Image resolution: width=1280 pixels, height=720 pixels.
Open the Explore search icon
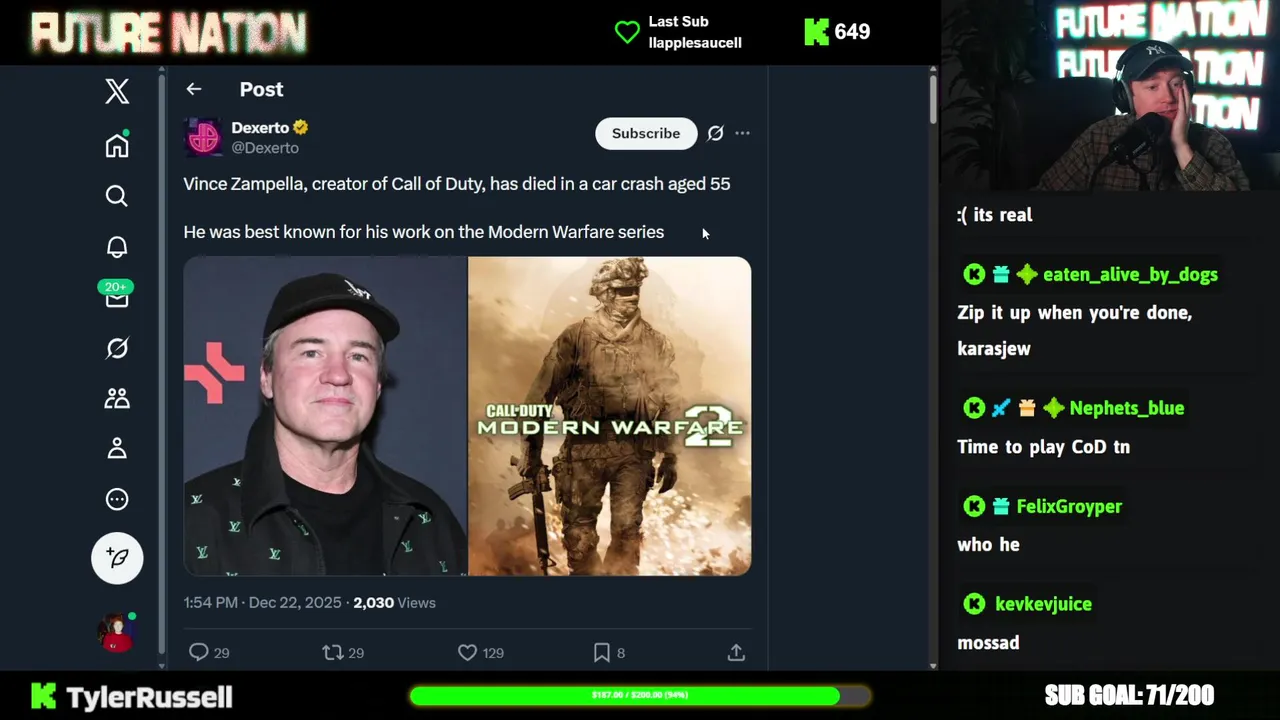pos(117,196)
